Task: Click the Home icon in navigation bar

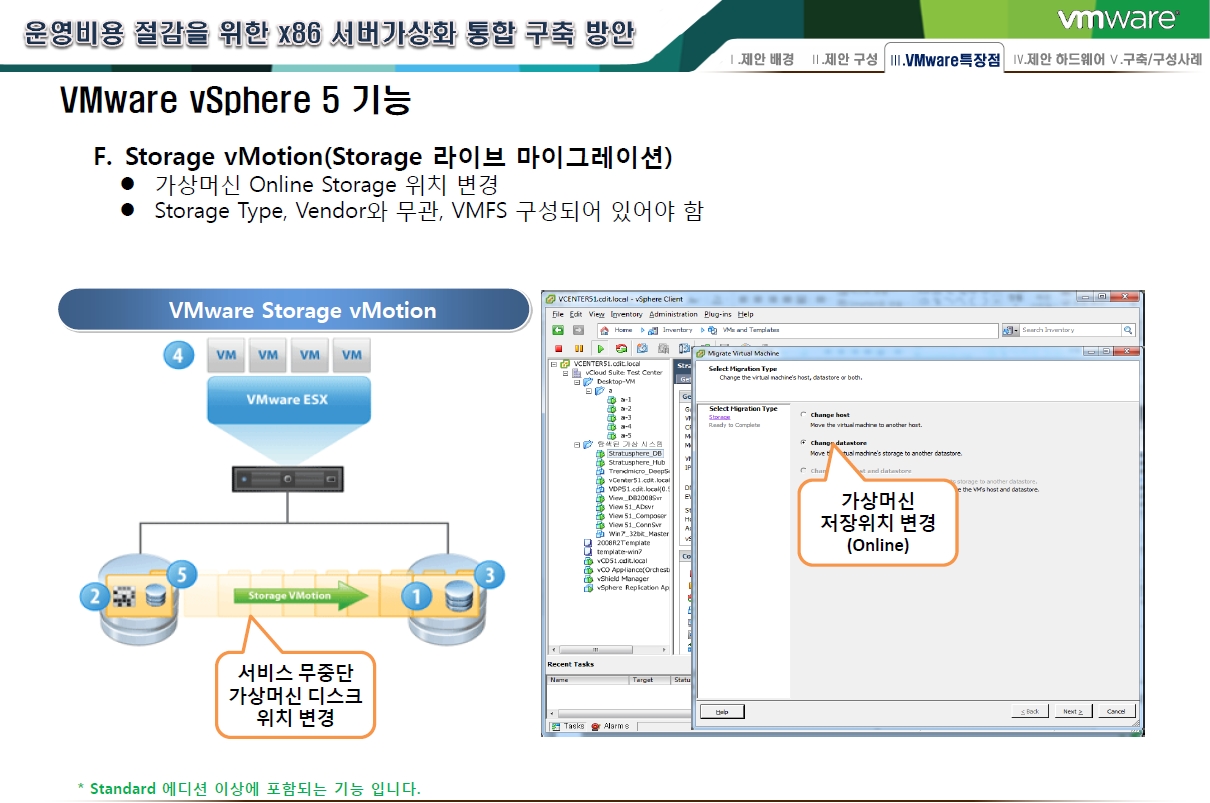Action: (604, 330)
